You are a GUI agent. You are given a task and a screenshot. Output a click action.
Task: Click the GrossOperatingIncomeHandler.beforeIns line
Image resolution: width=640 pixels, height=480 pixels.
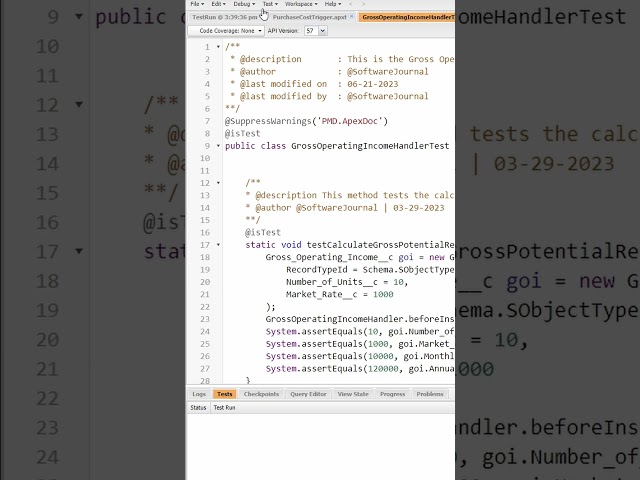click(x=360, y=319)
